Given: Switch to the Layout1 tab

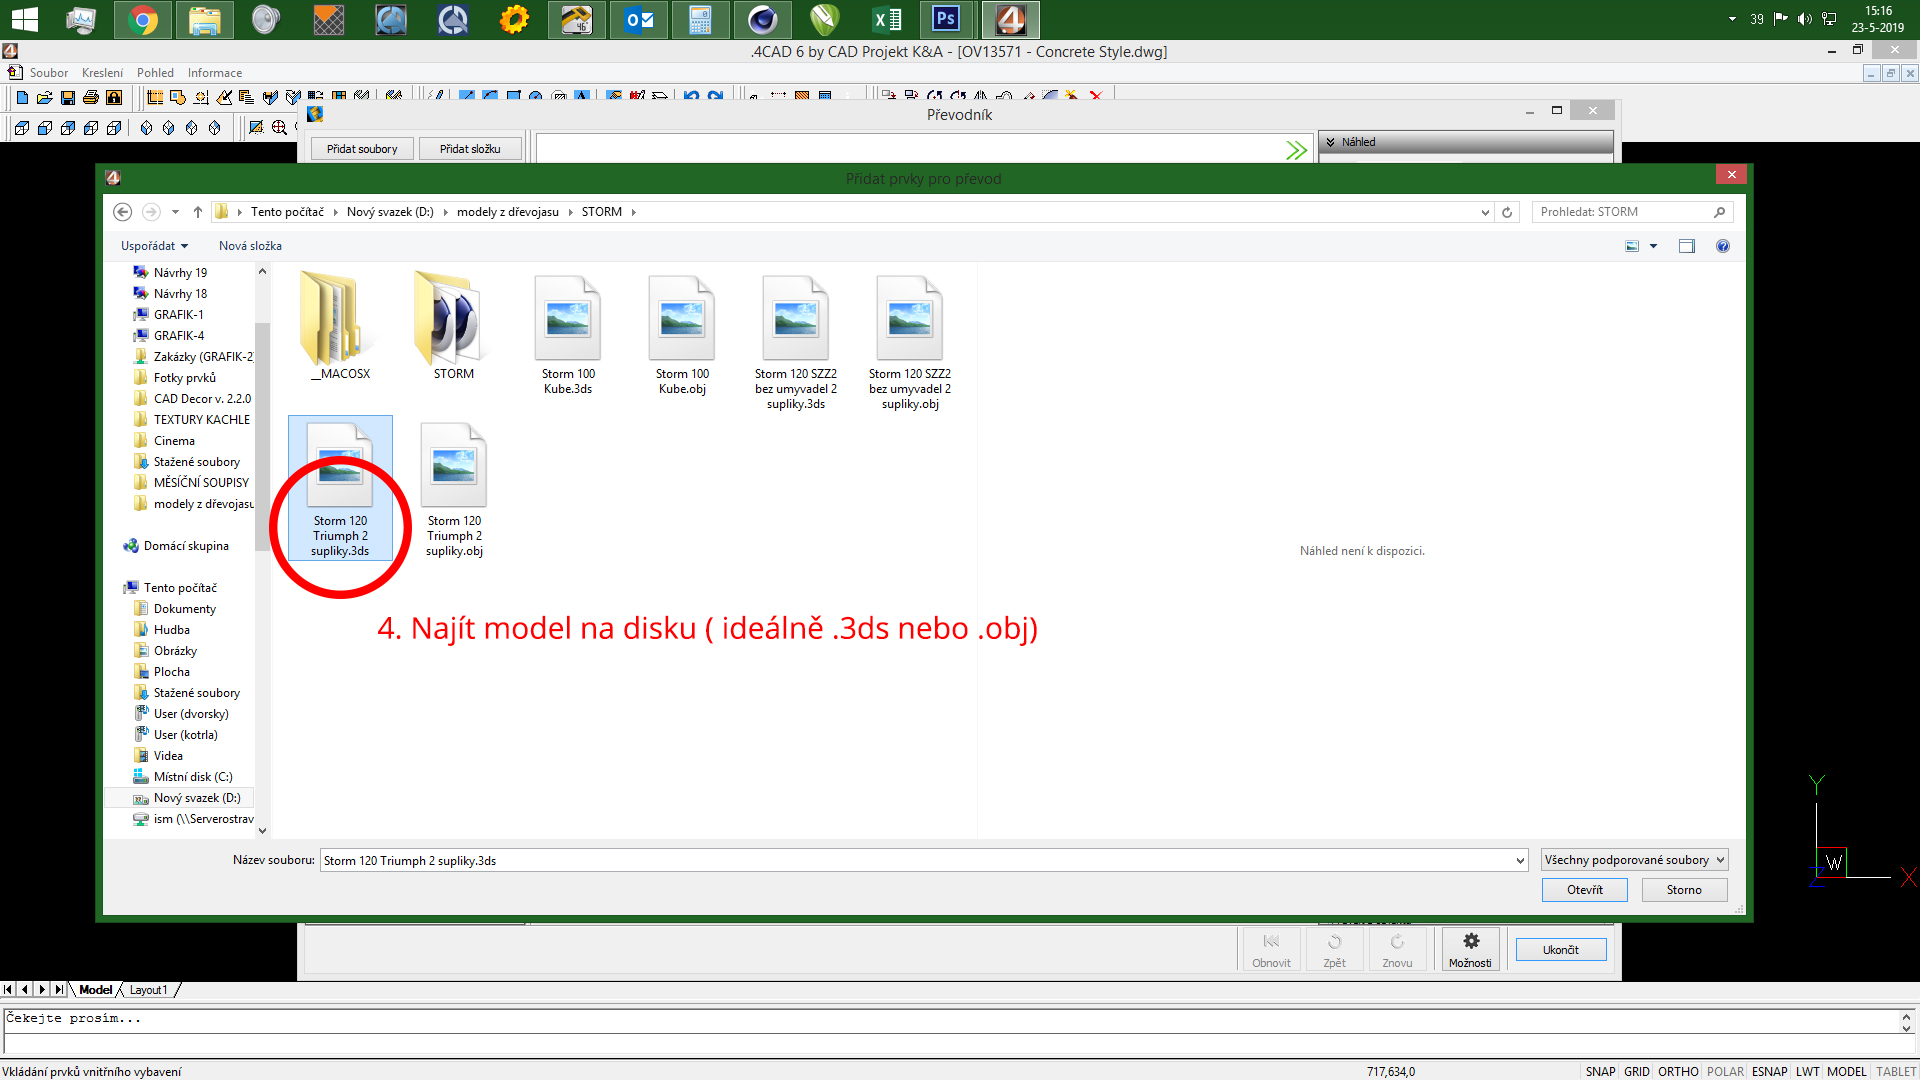Looking at the screenshot, I should pos(148,990).
